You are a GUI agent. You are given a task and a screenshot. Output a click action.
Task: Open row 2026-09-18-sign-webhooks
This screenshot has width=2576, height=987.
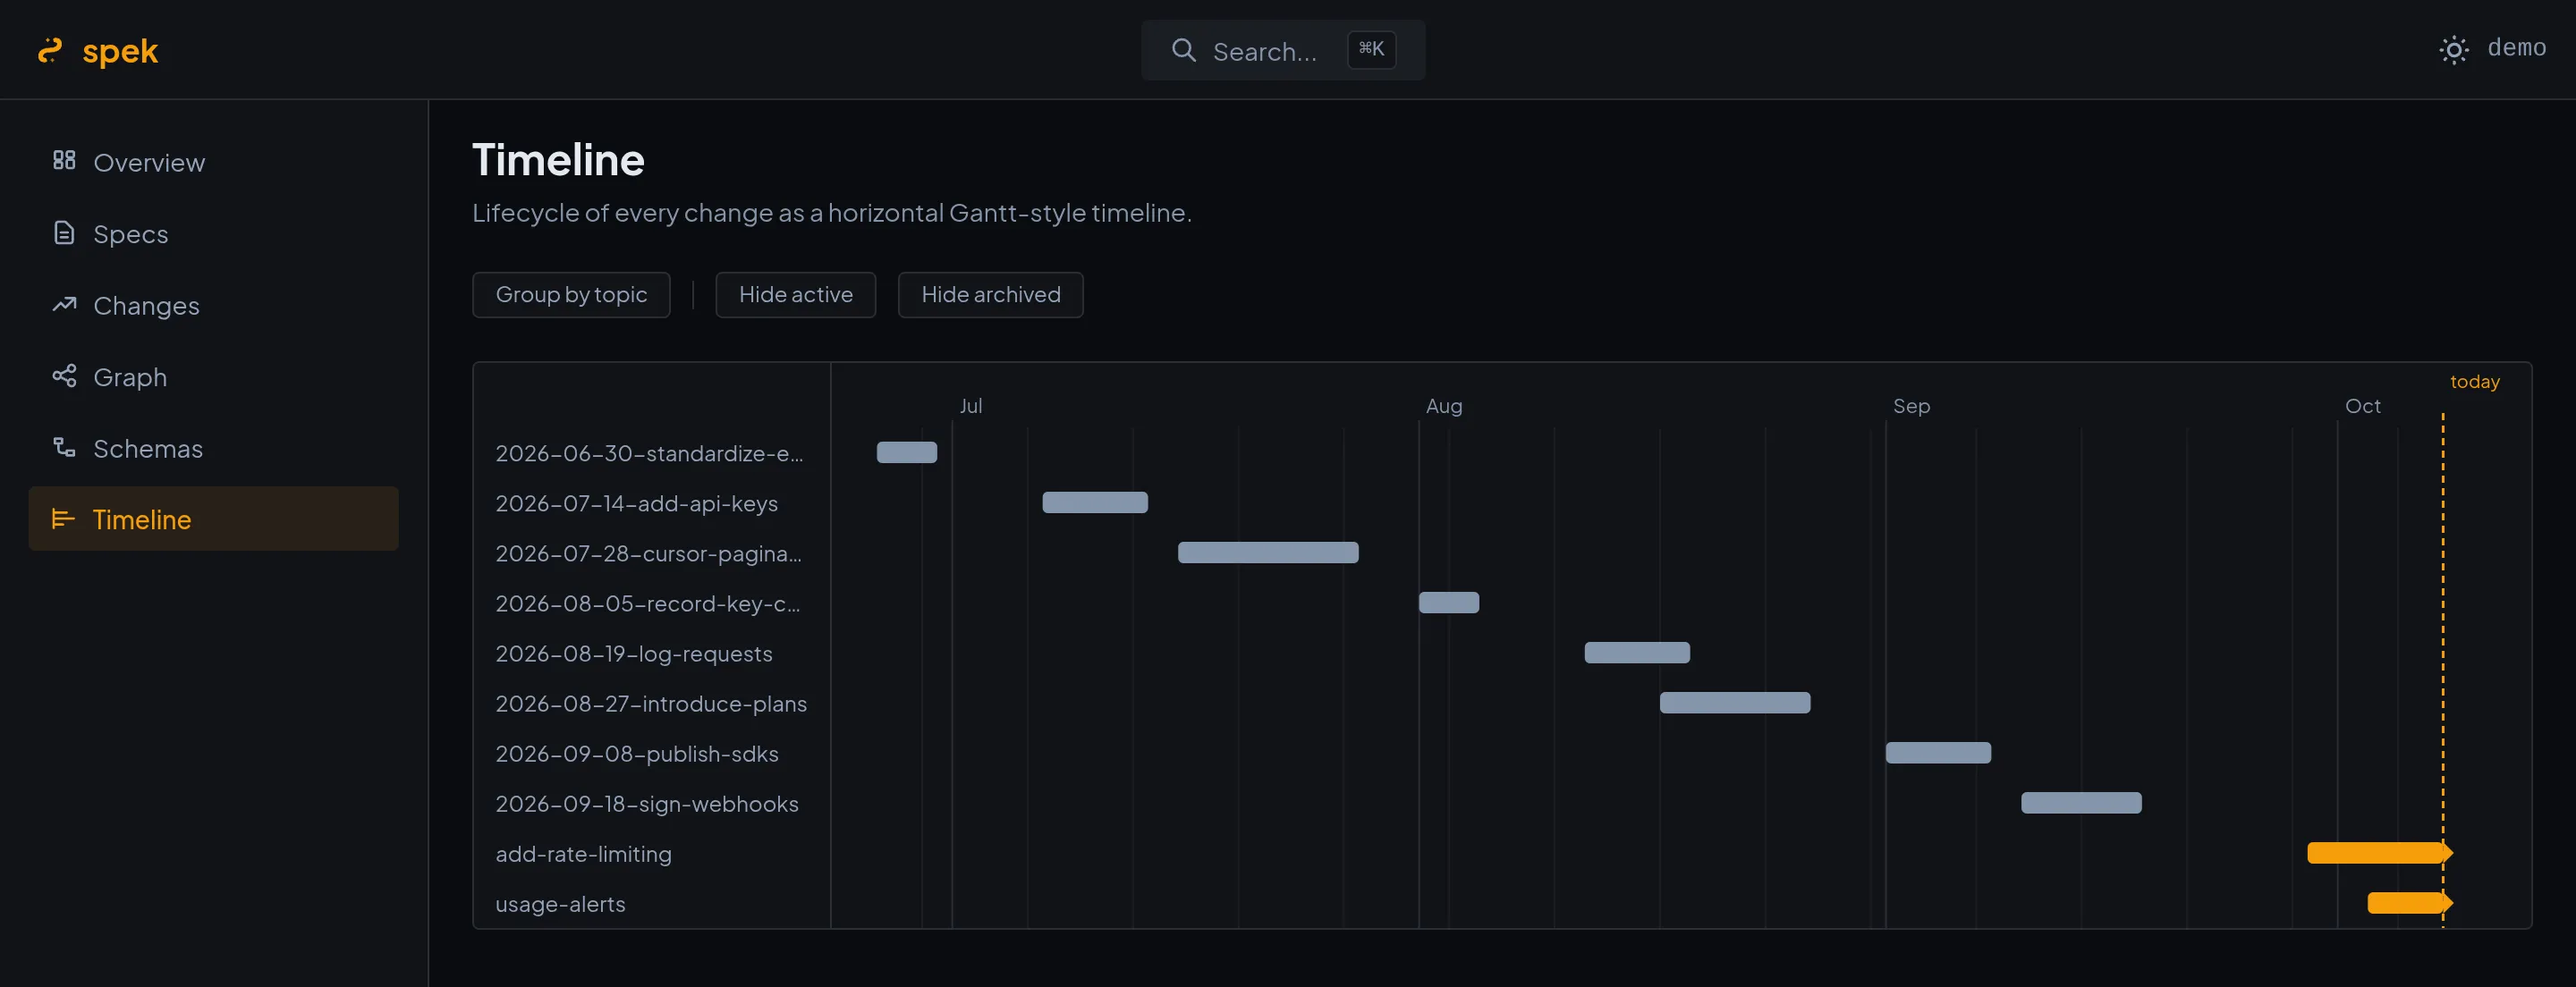pos(647,803)
